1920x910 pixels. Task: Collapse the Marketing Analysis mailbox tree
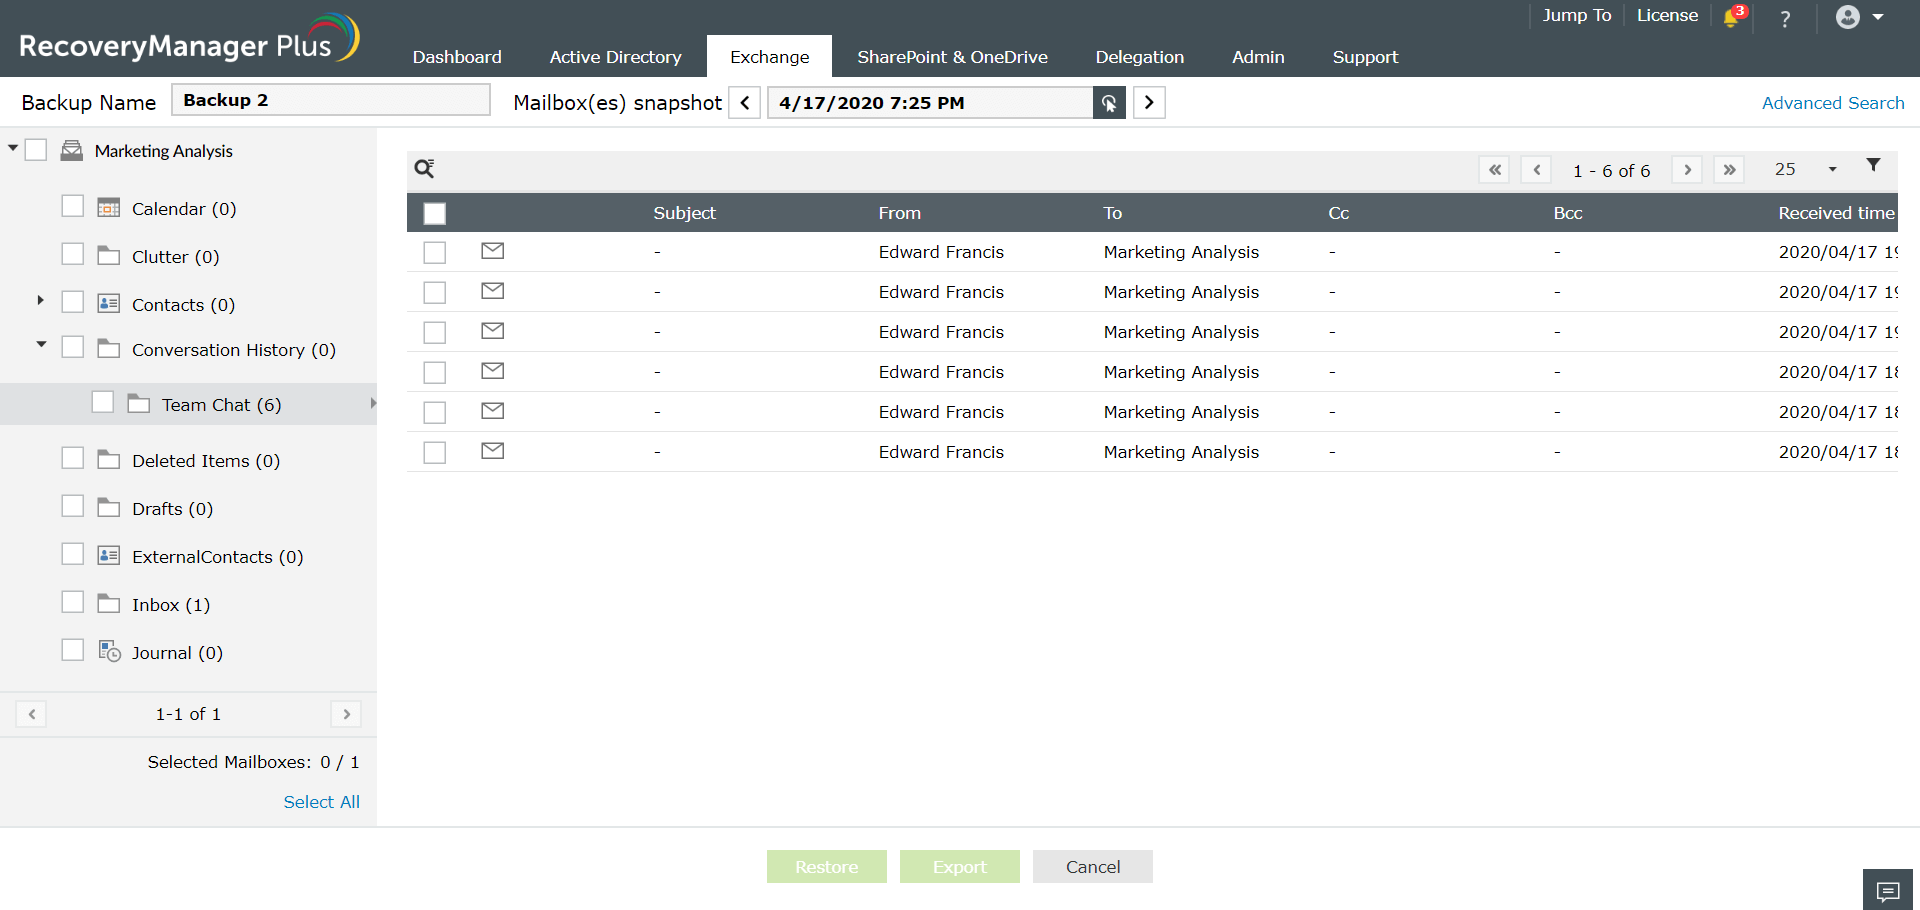click(13, 149)
